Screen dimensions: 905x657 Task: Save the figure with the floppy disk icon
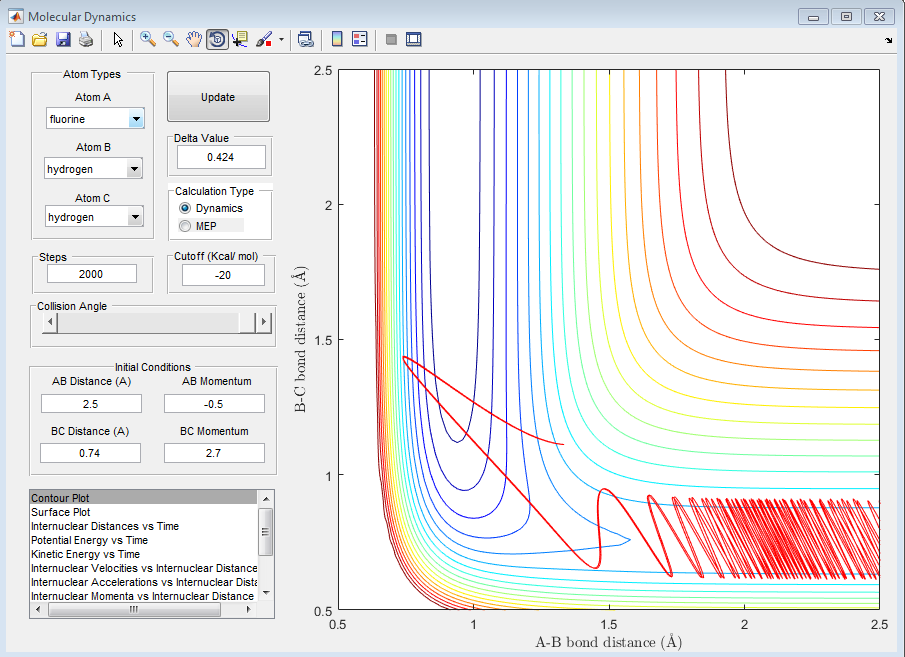point(63,39)
